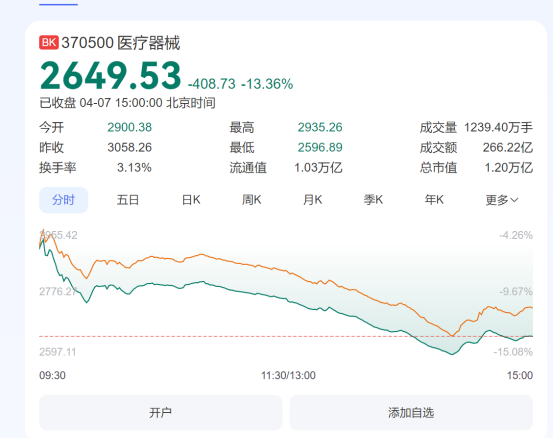The image size is (554, 438).
Task: Switch to the 五日 five-day chart tab
Action: [x=128, y=200]
